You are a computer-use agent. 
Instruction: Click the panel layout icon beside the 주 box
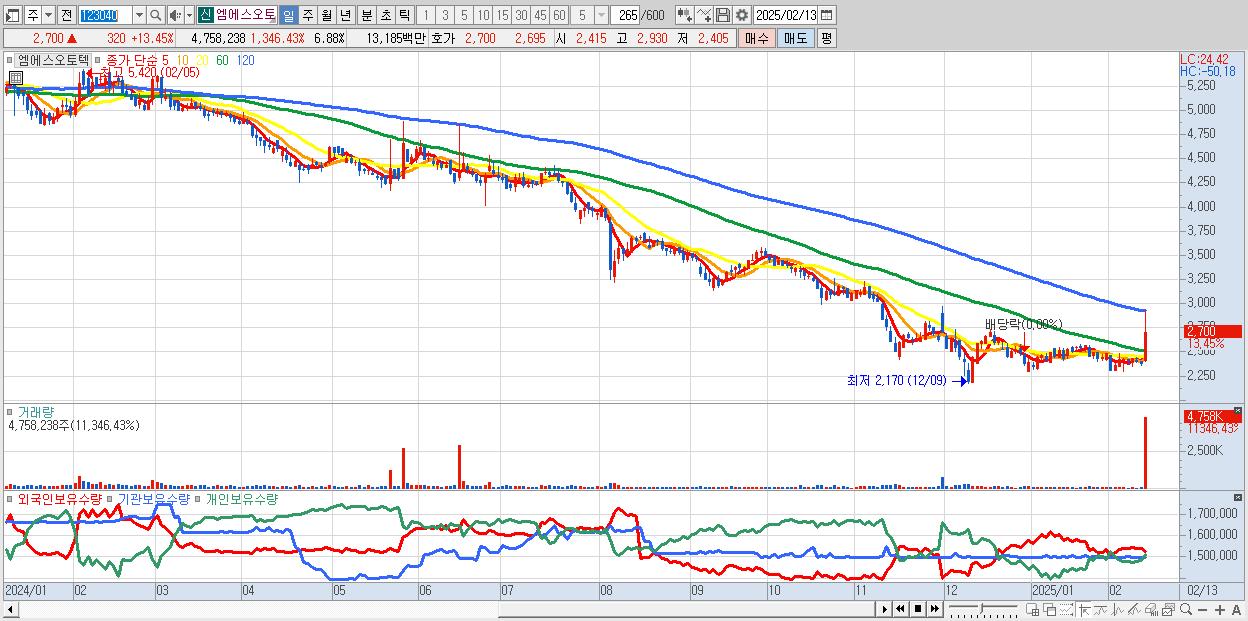point(13,15)
